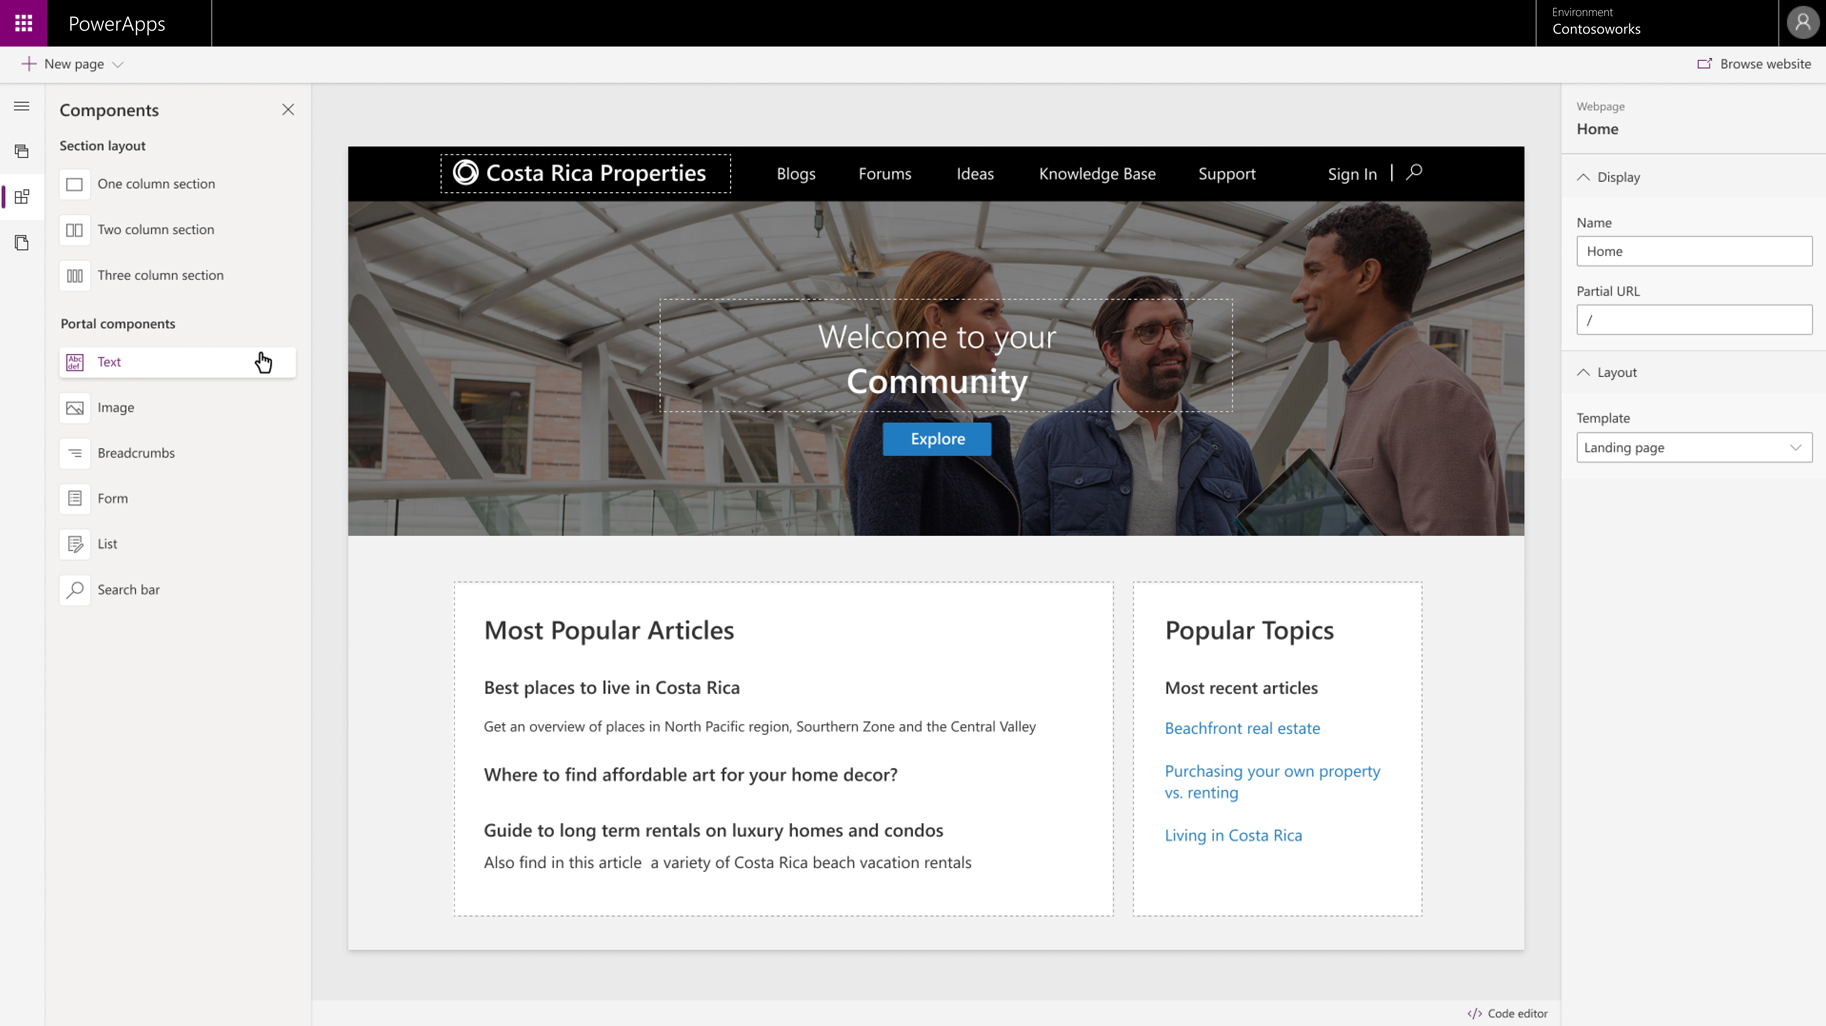Open the Beachfront real estate link
The height and width of the screenshot is (1026, 1826).
[x=1242, y=728]
